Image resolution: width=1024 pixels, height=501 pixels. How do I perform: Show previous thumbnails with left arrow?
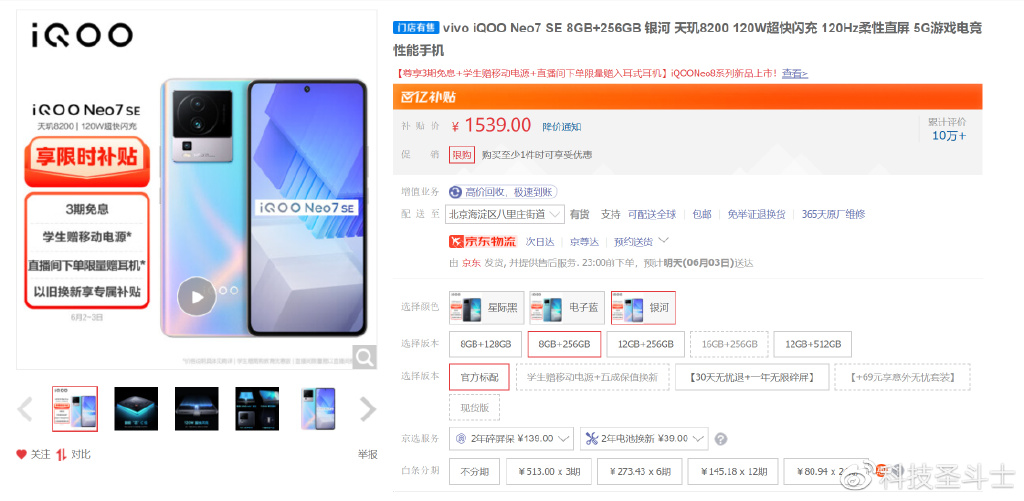tap(25, 410)
